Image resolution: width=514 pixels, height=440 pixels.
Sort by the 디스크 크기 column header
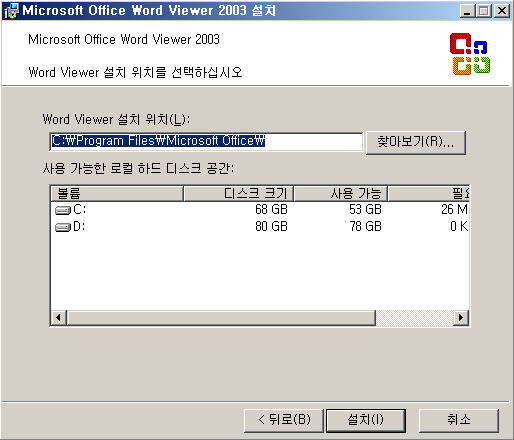tap(239, 193)
